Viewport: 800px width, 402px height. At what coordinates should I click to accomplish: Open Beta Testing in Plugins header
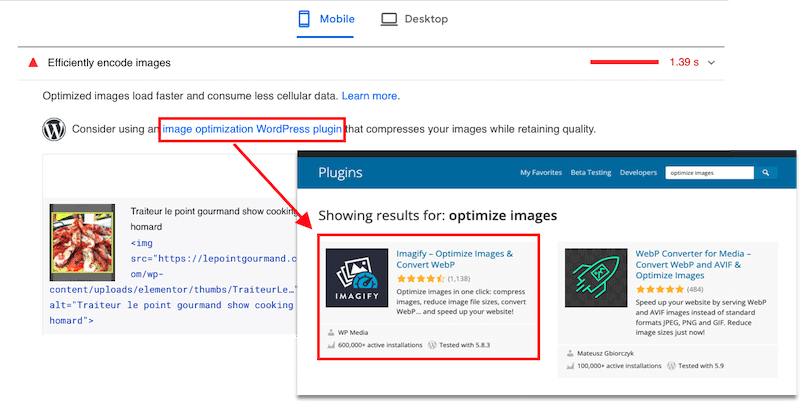click(591, 173)
